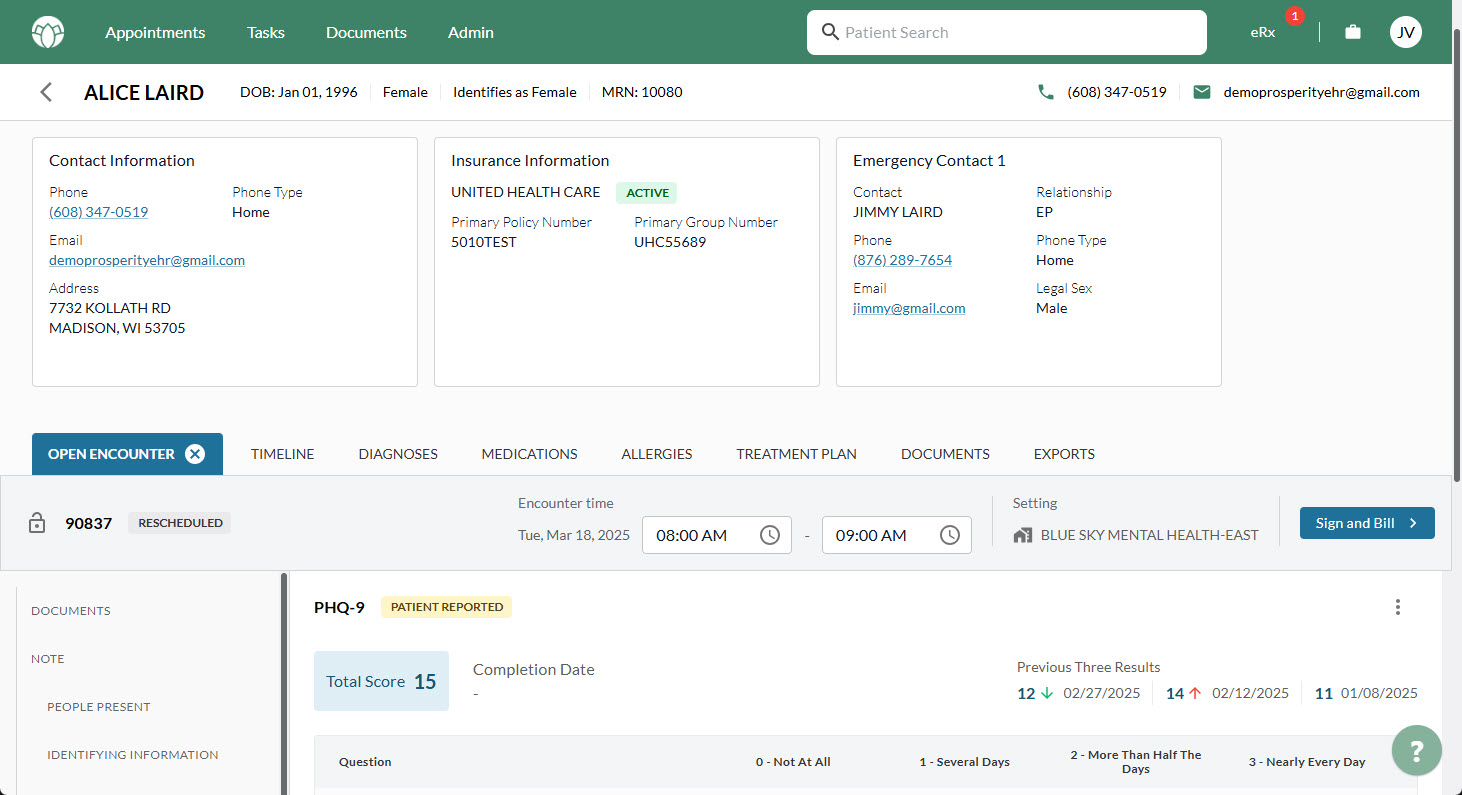Viewport: 1462px width, 795px height.
Task: Open the PHQ-9 three-dot options menu
Action: [x=1398, y=606]
